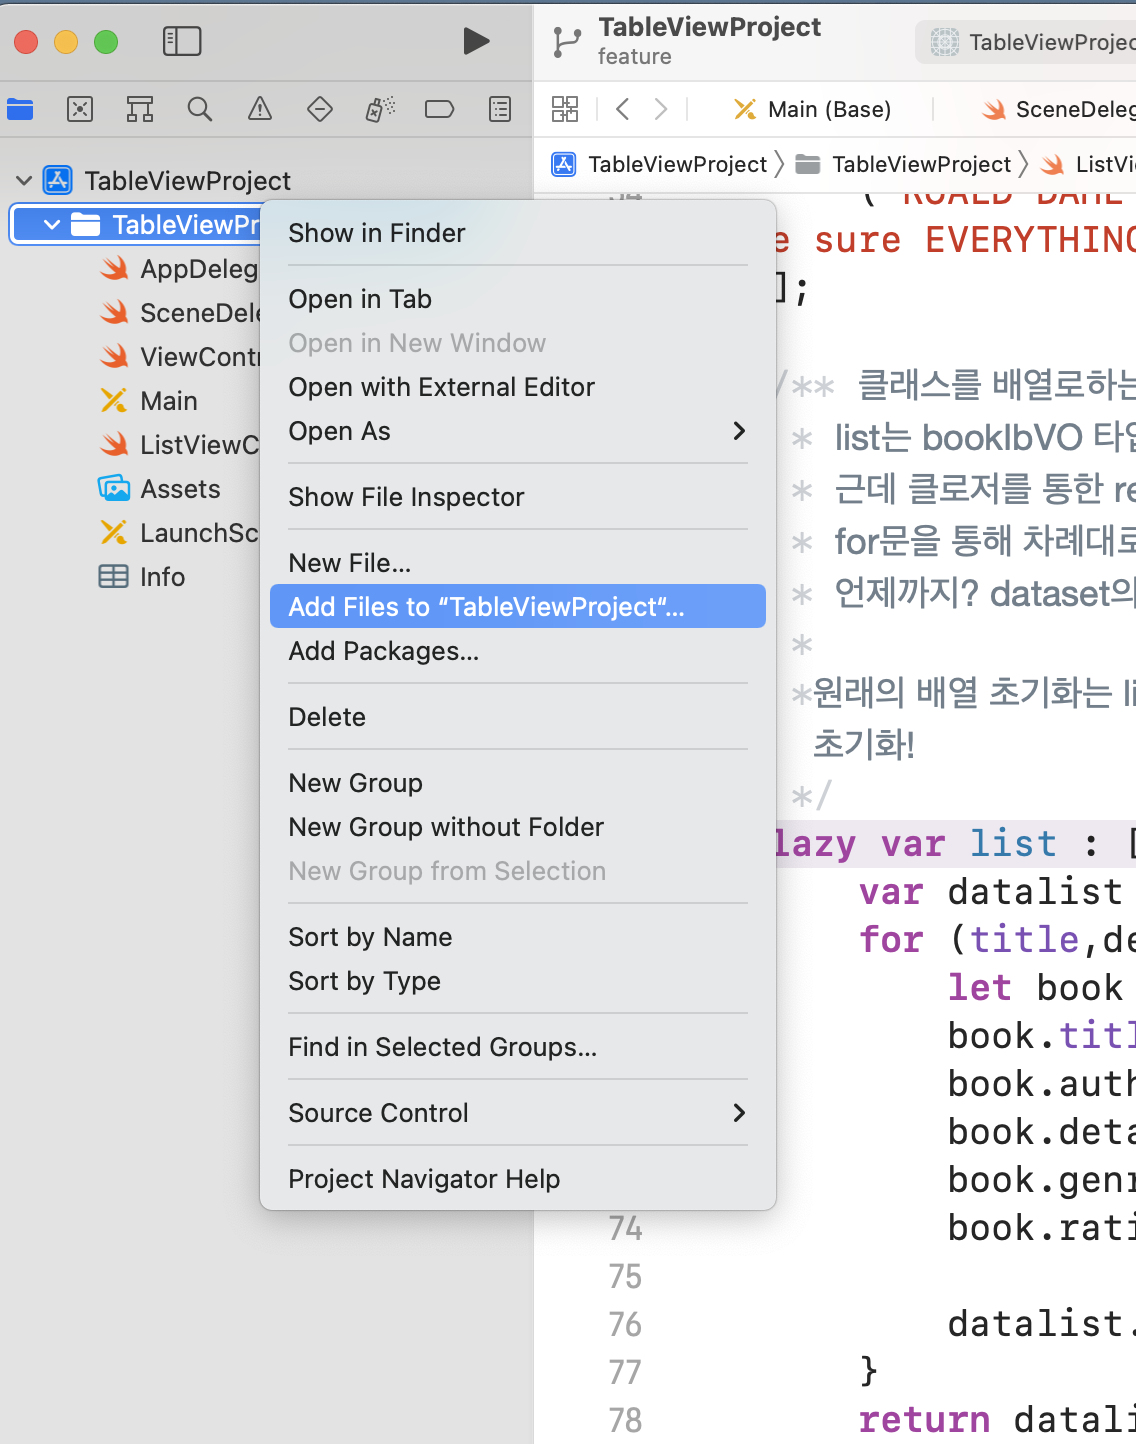Run the project with the play button

pyautogui.click(x=476, y=41)
